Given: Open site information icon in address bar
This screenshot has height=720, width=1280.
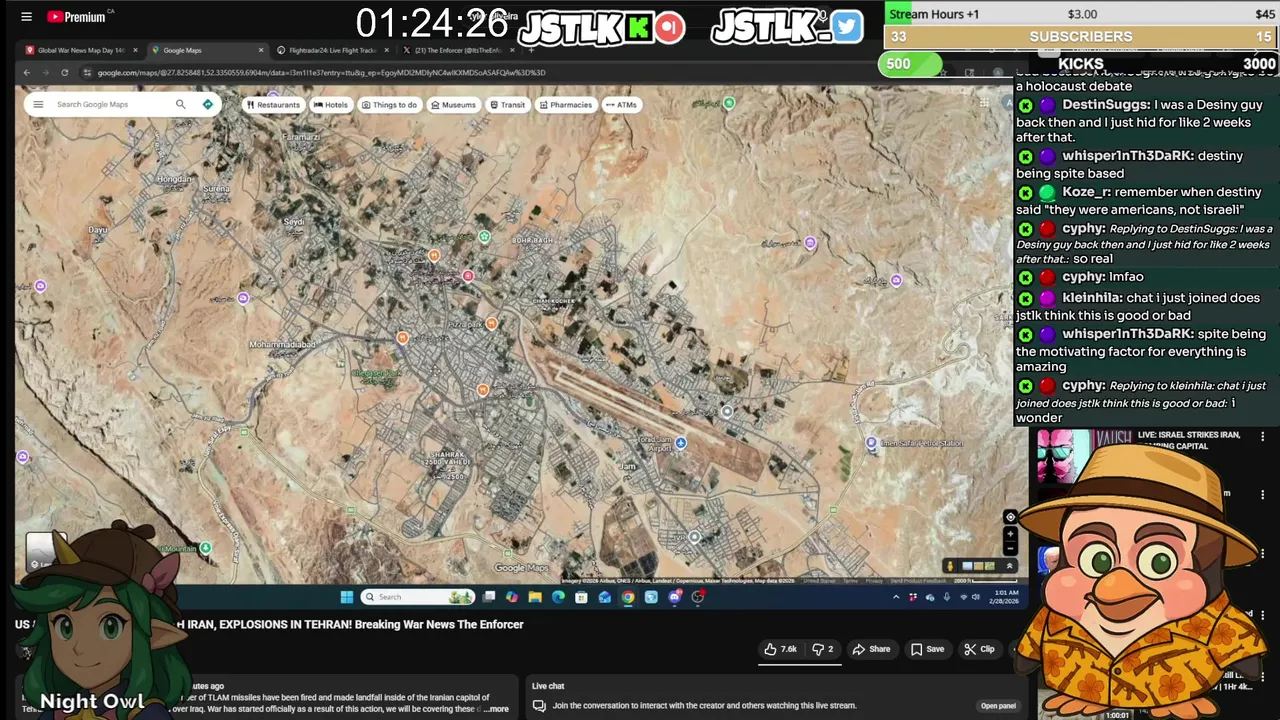Looking at the screenshot, I should (x=88, y=72).
